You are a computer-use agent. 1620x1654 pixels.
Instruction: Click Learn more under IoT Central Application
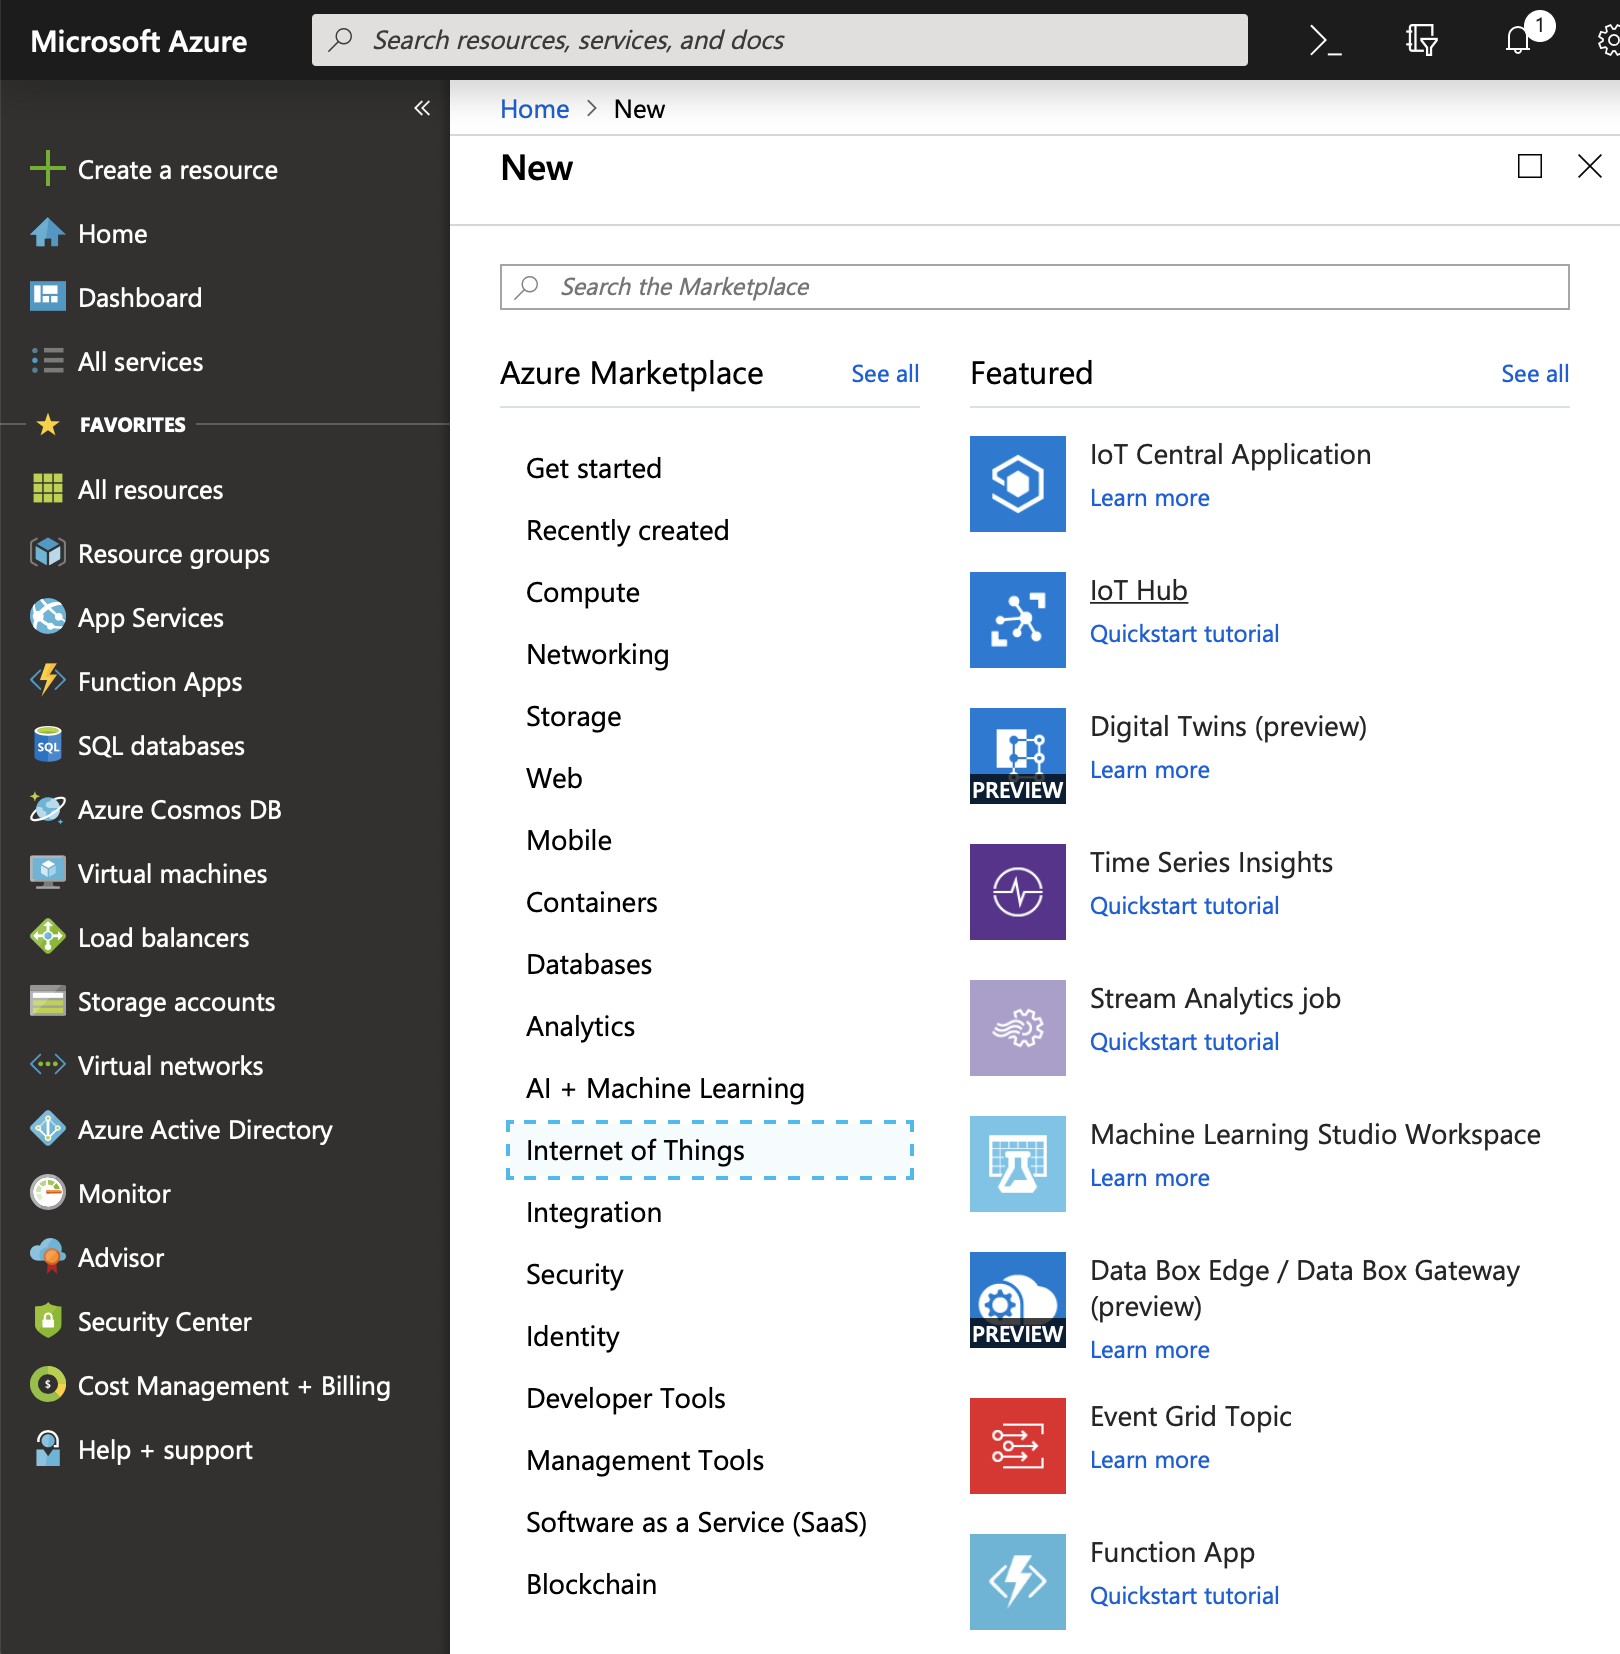[1149, 497]
